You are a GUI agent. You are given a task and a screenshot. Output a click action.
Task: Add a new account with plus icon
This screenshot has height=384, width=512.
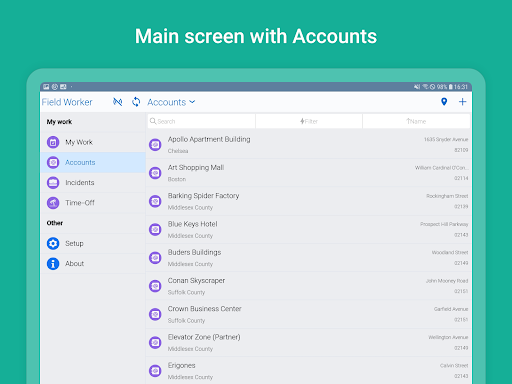(462, 102)
